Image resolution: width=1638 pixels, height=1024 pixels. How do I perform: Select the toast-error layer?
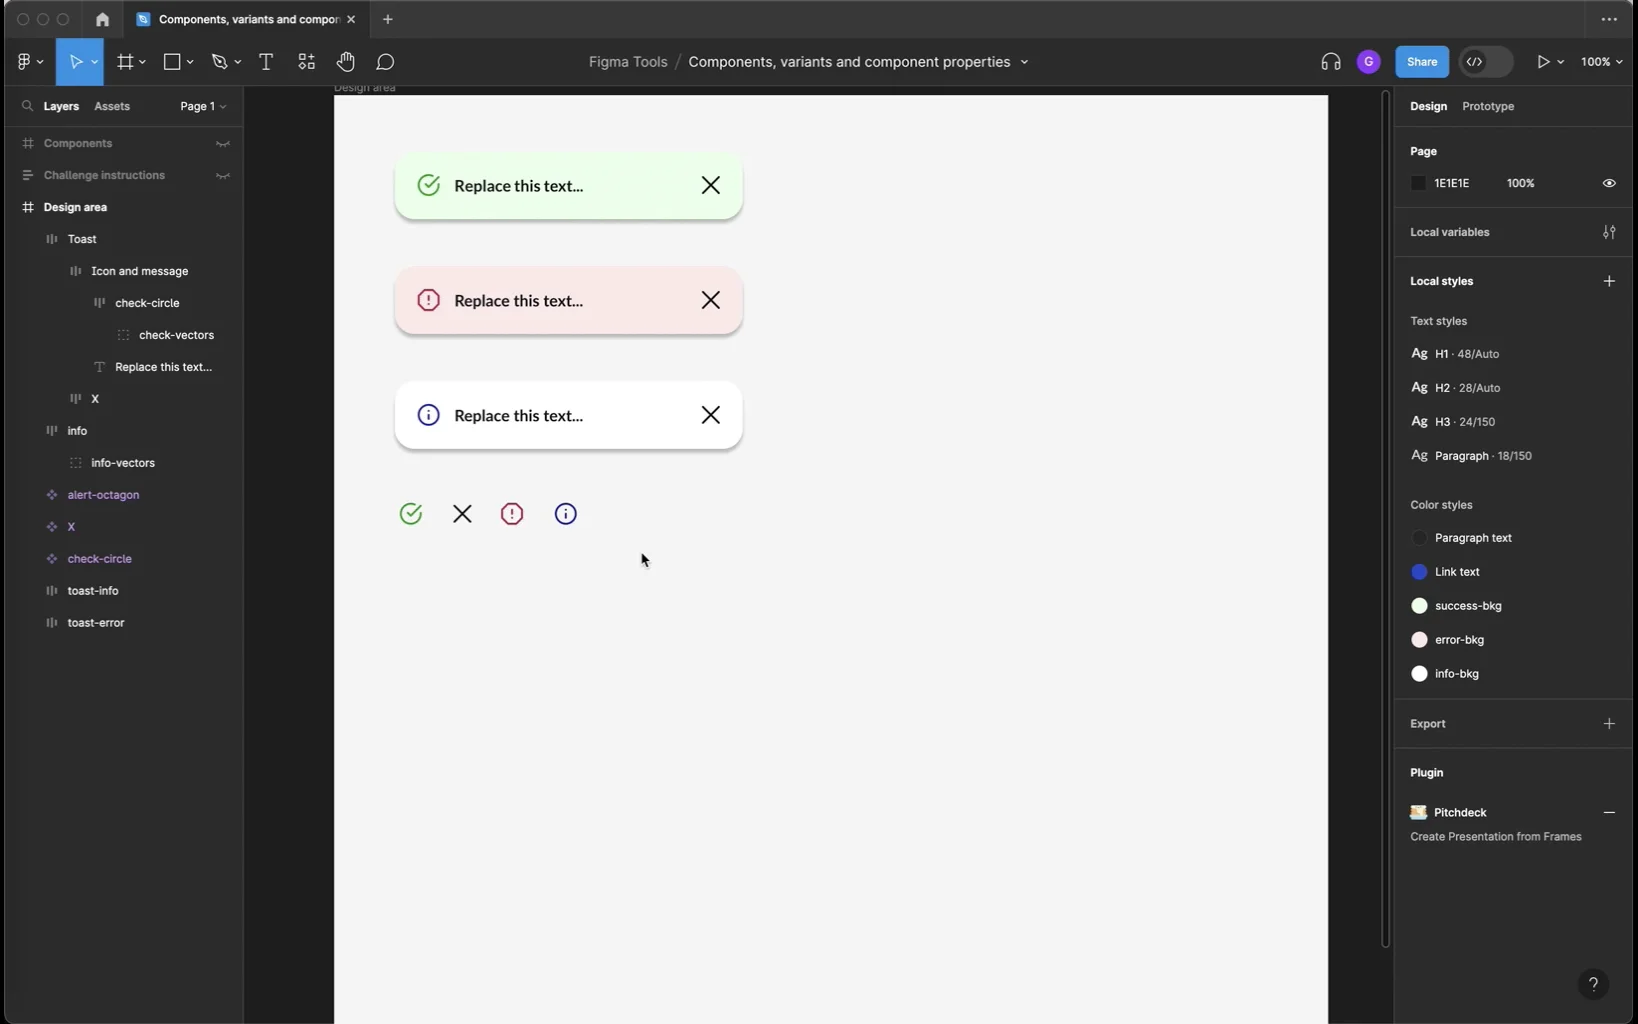(97, 623)
